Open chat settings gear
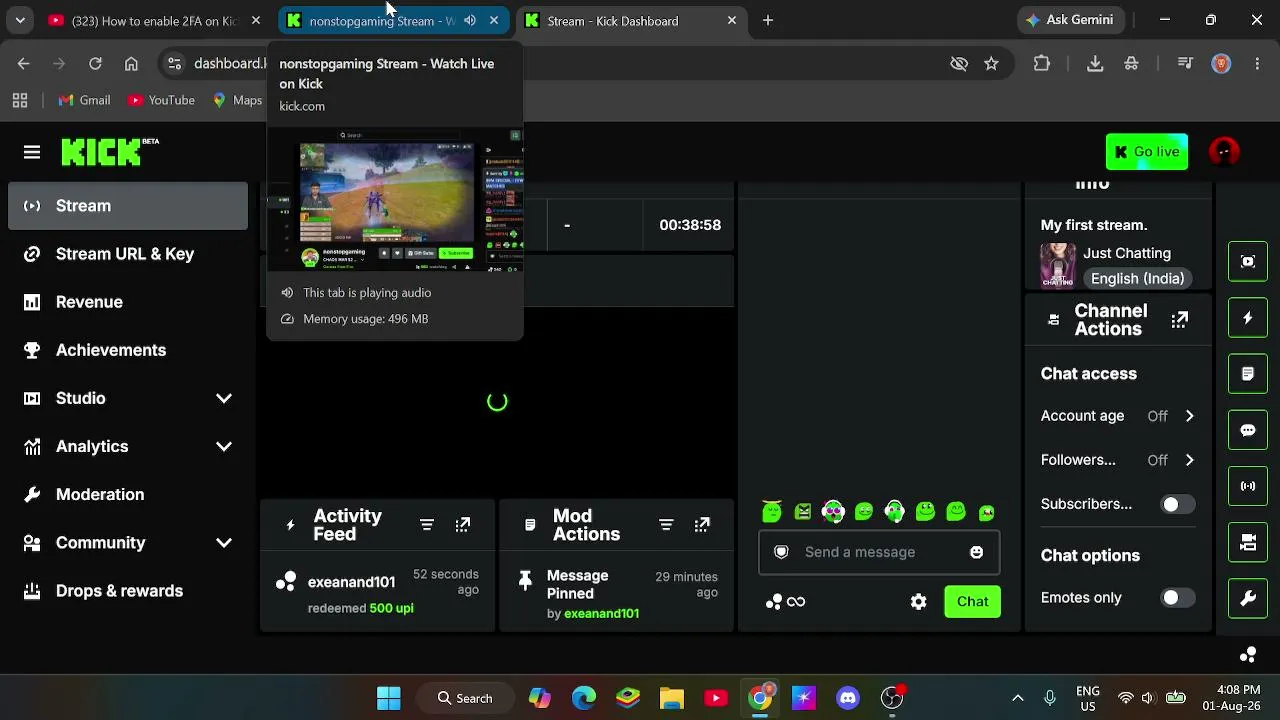Viewport: 1280px width, 720px height. coord(919,602)
